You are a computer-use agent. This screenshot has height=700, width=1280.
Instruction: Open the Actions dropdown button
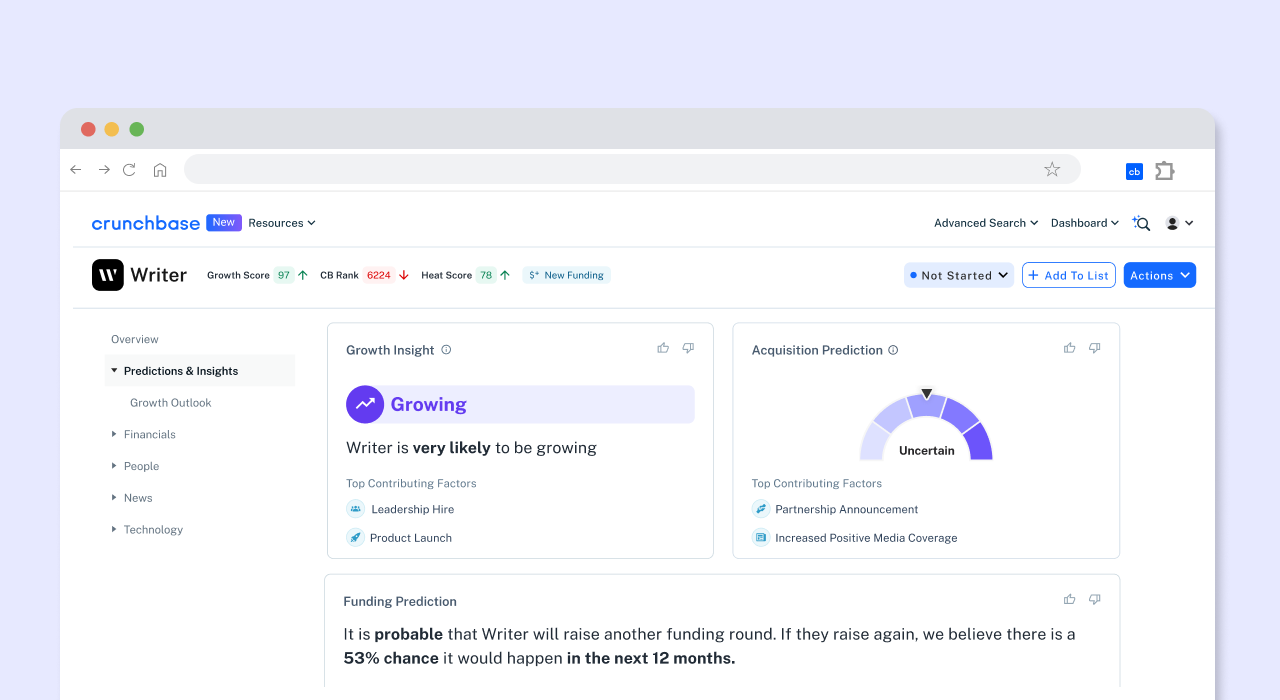click(1160, 275)
